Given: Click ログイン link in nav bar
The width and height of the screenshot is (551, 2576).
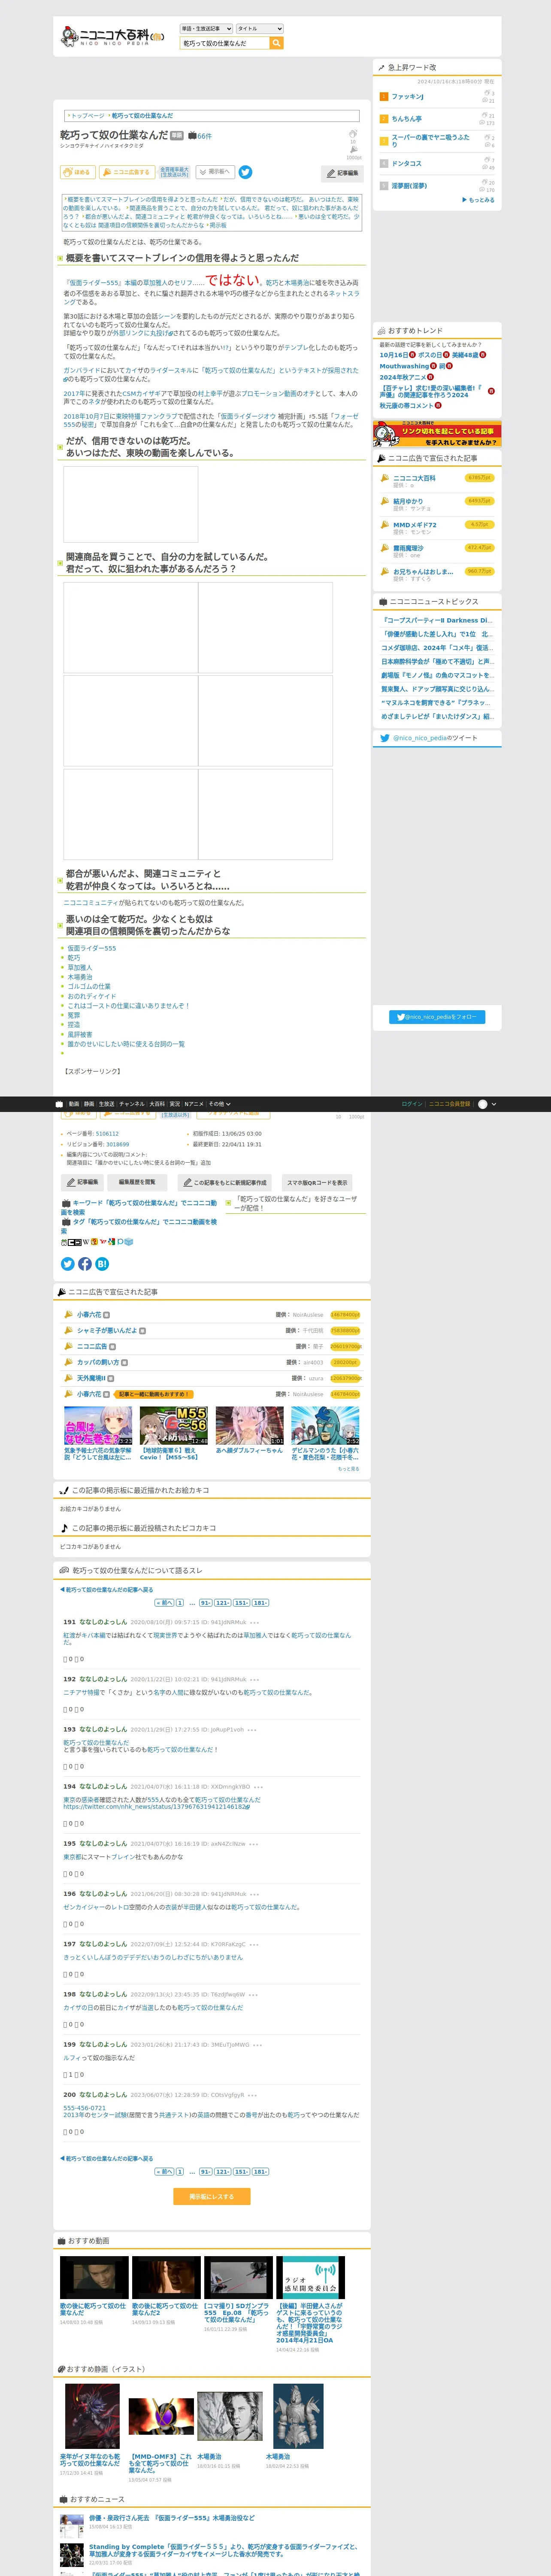Looking at the screenshot, I should coord(411,1104).
